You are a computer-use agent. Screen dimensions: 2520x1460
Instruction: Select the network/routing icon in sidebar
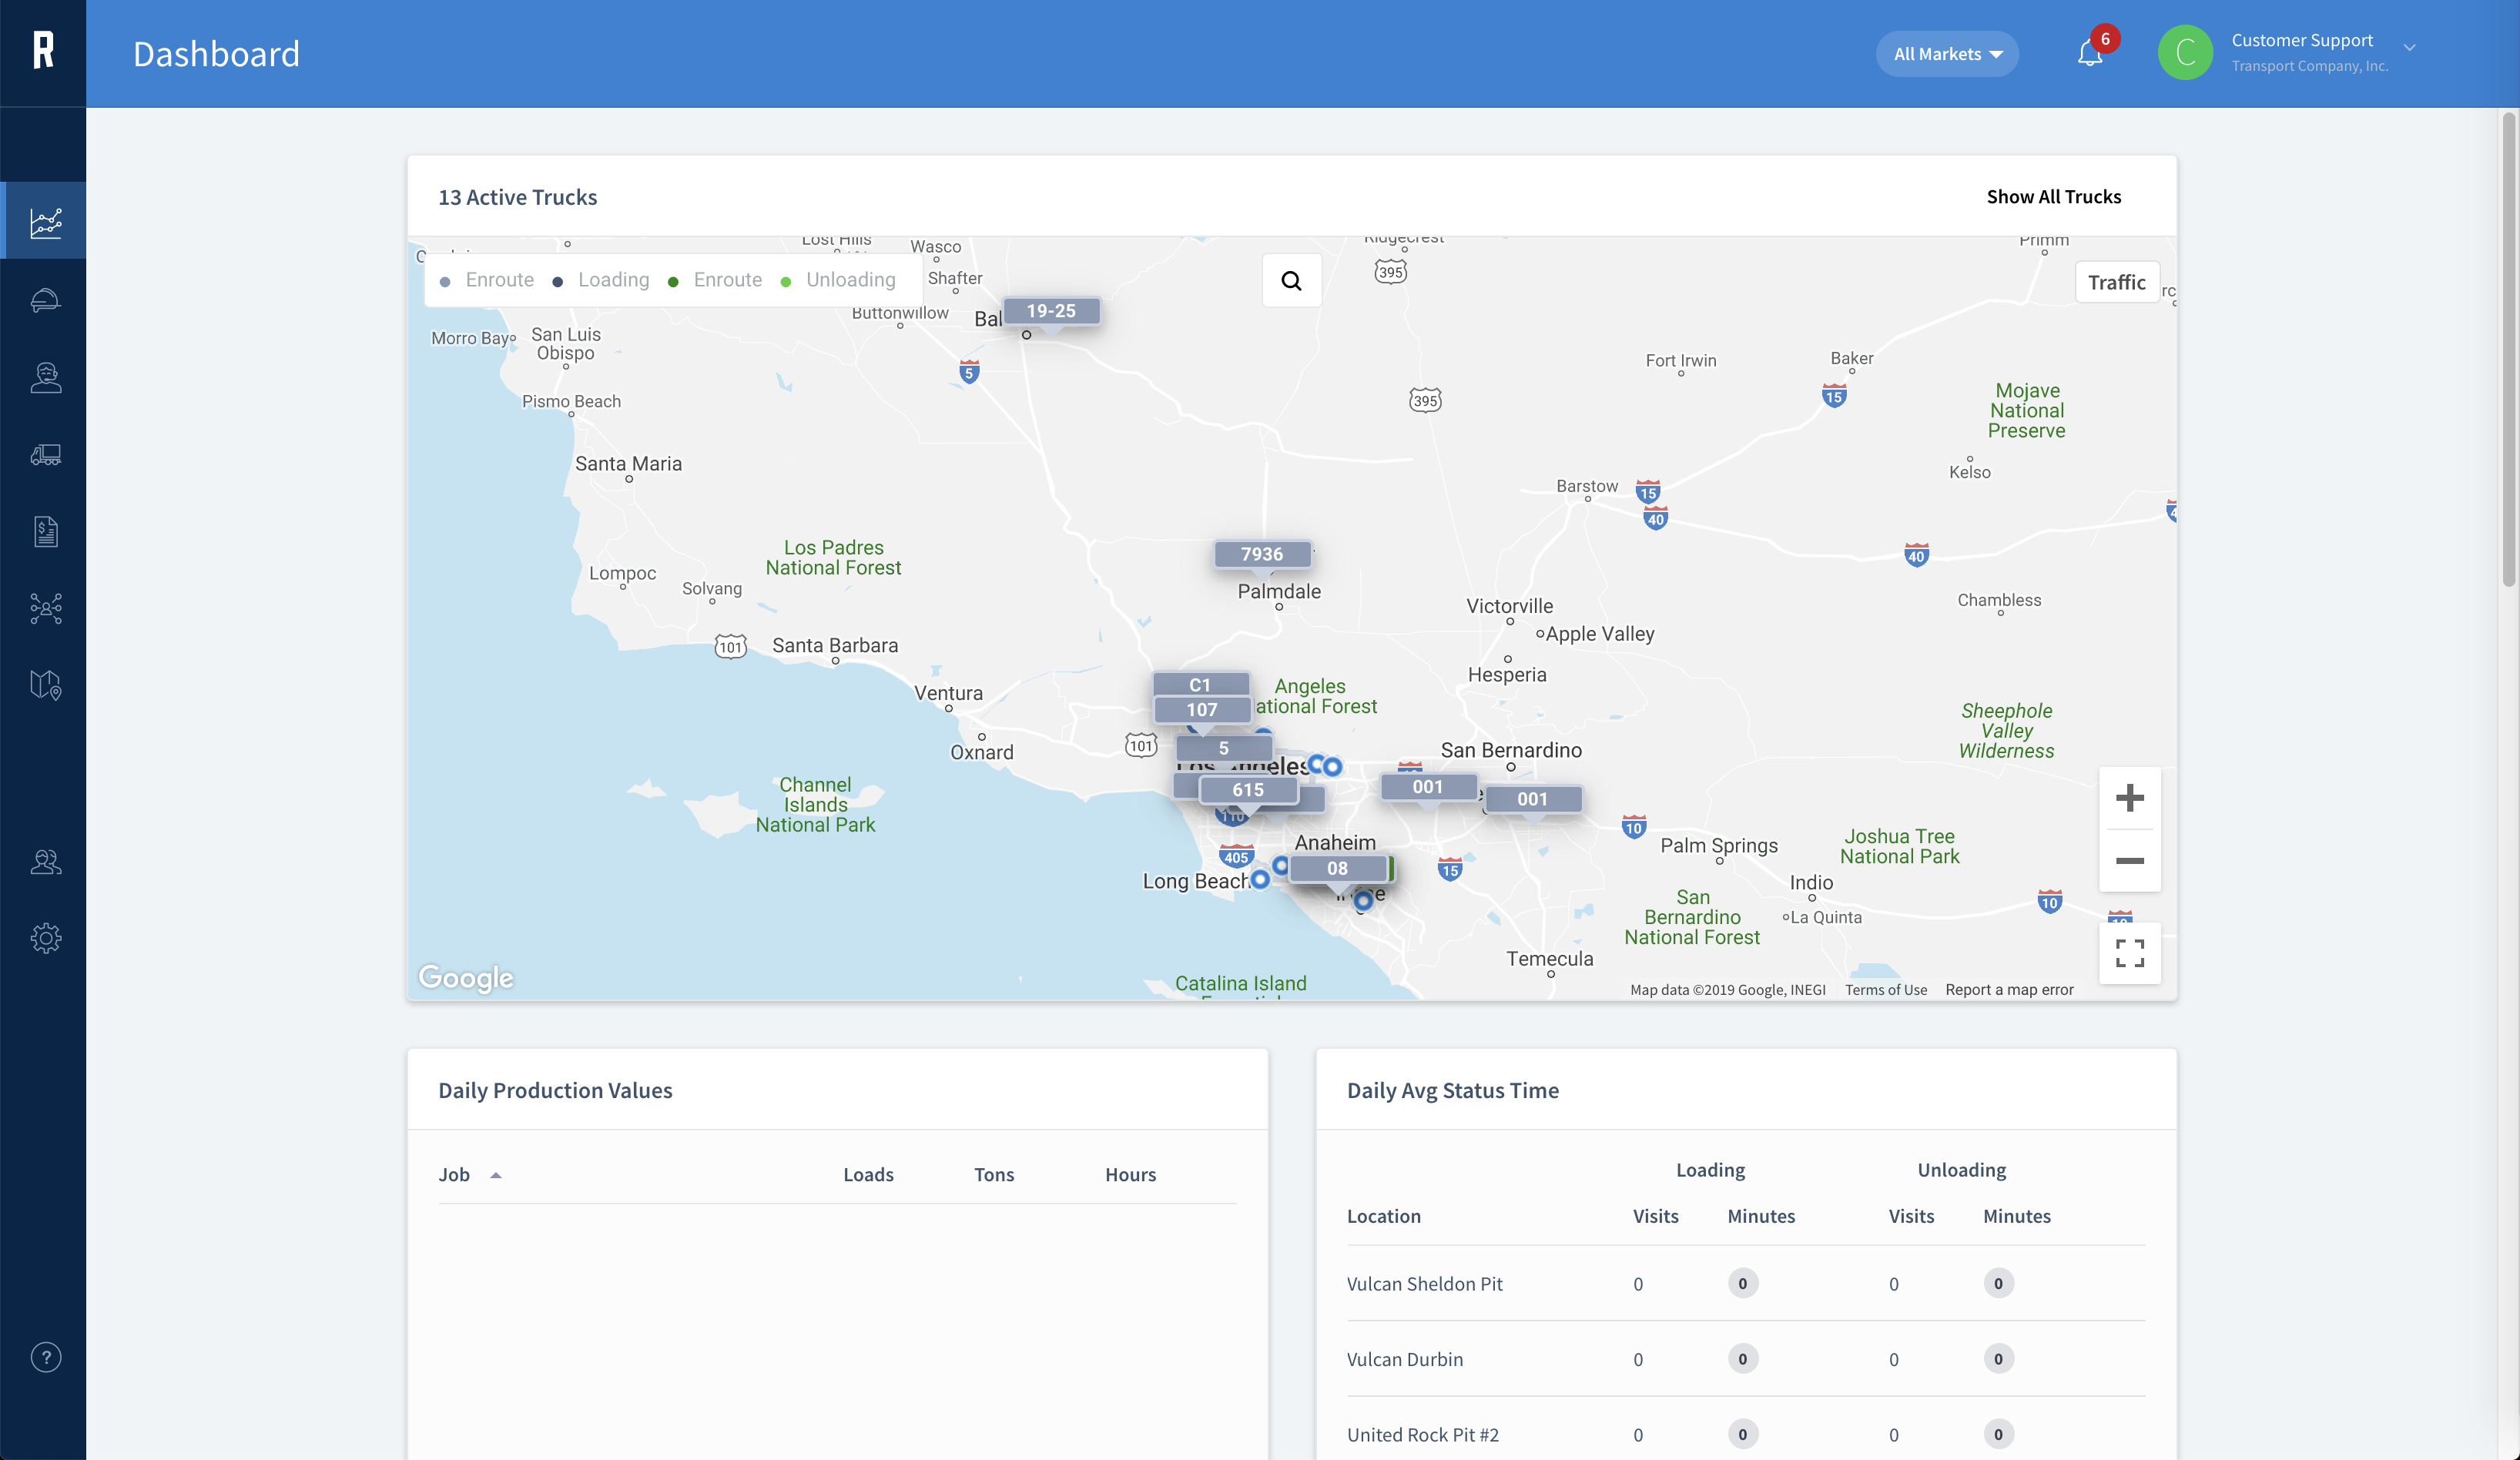(x=47, y=608)
